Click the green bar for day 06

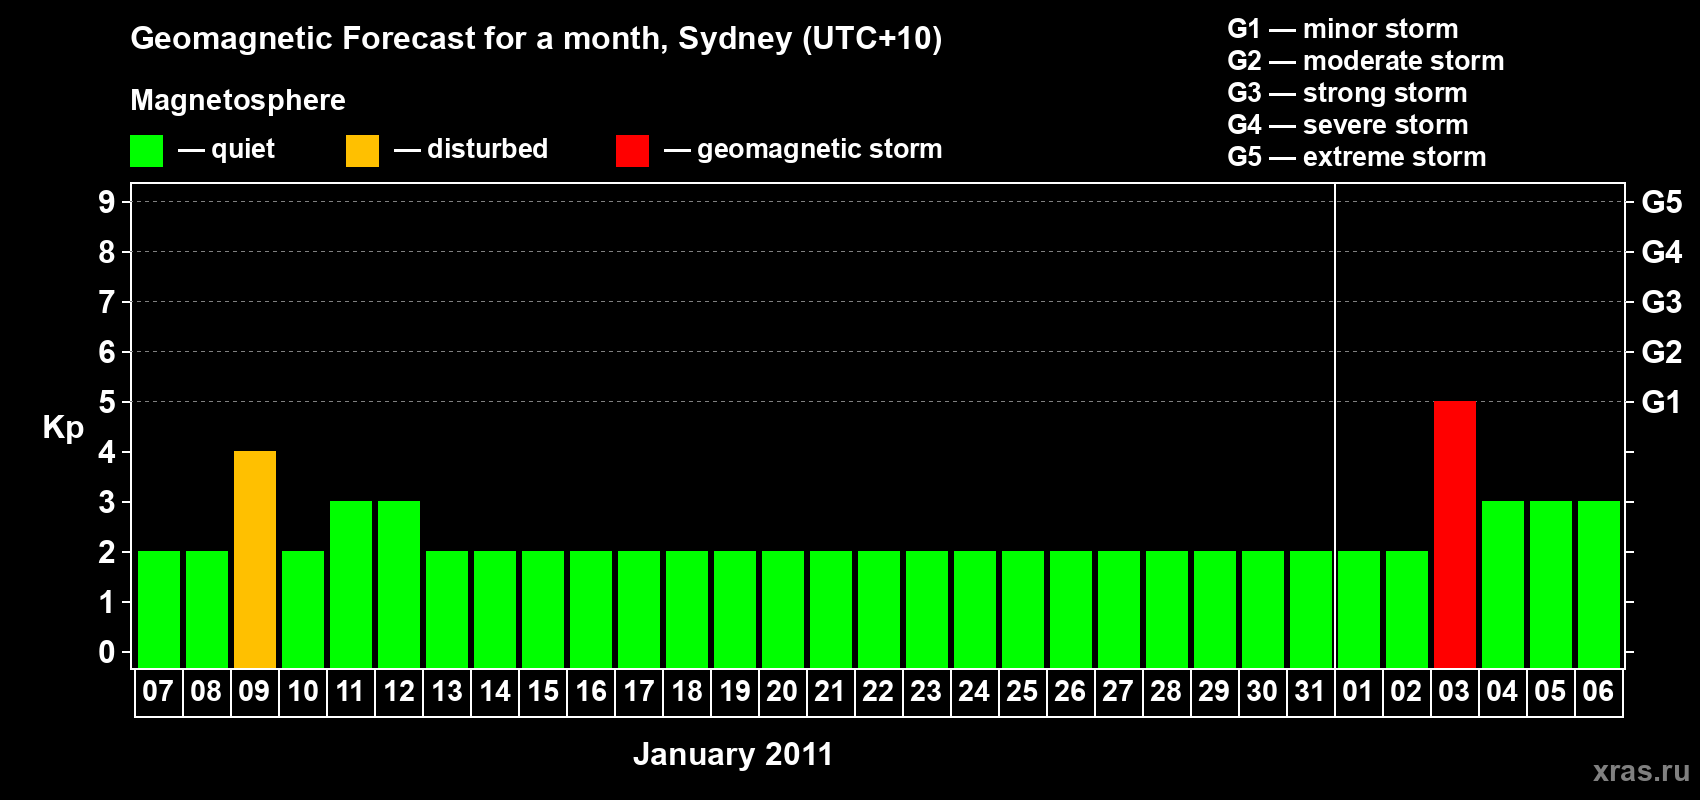(1599, 584)
